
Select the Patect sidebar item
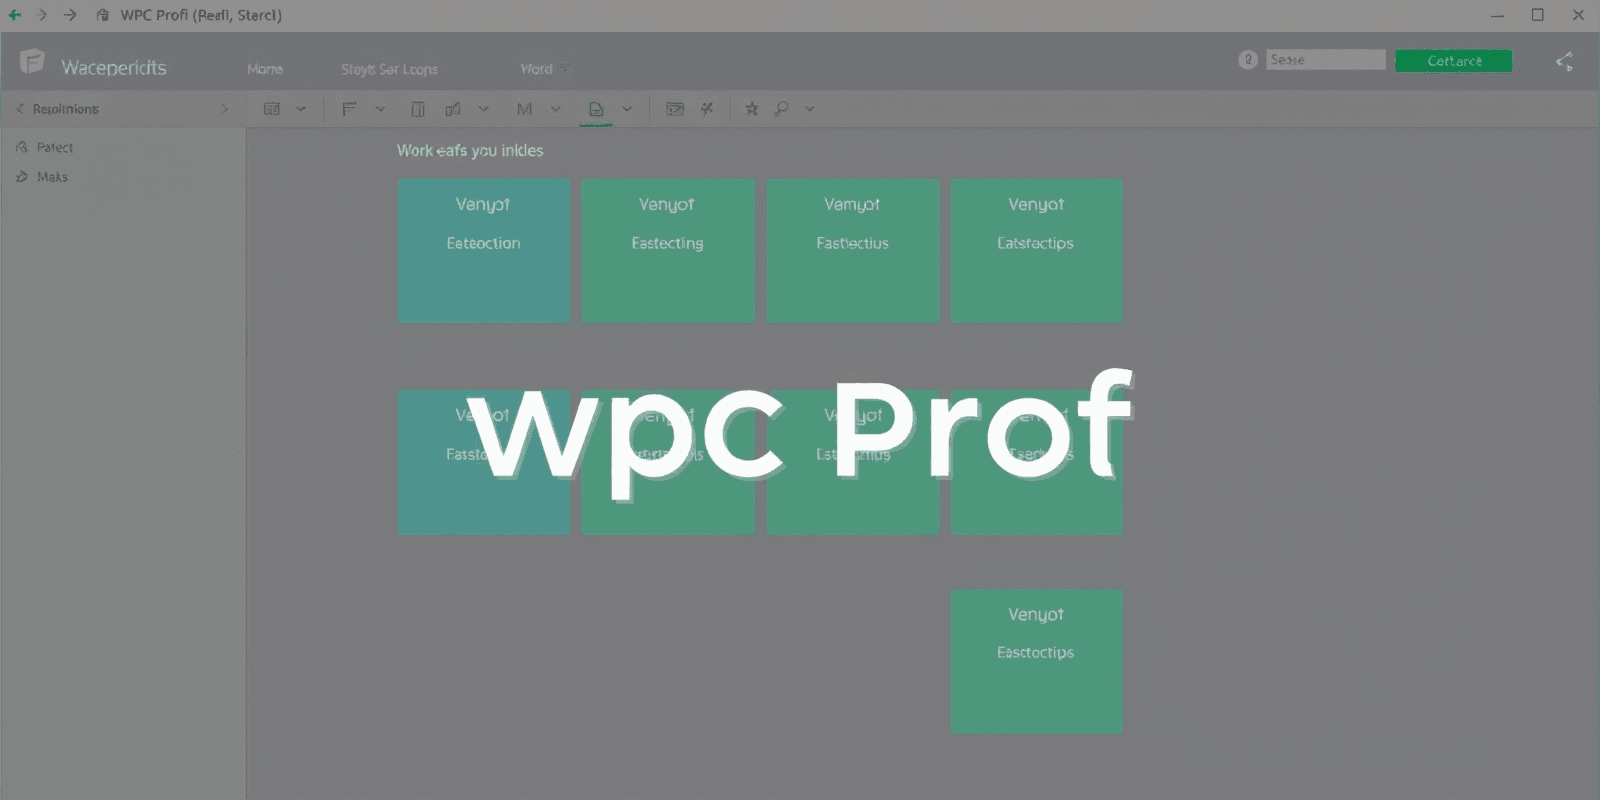pos(45,147)
